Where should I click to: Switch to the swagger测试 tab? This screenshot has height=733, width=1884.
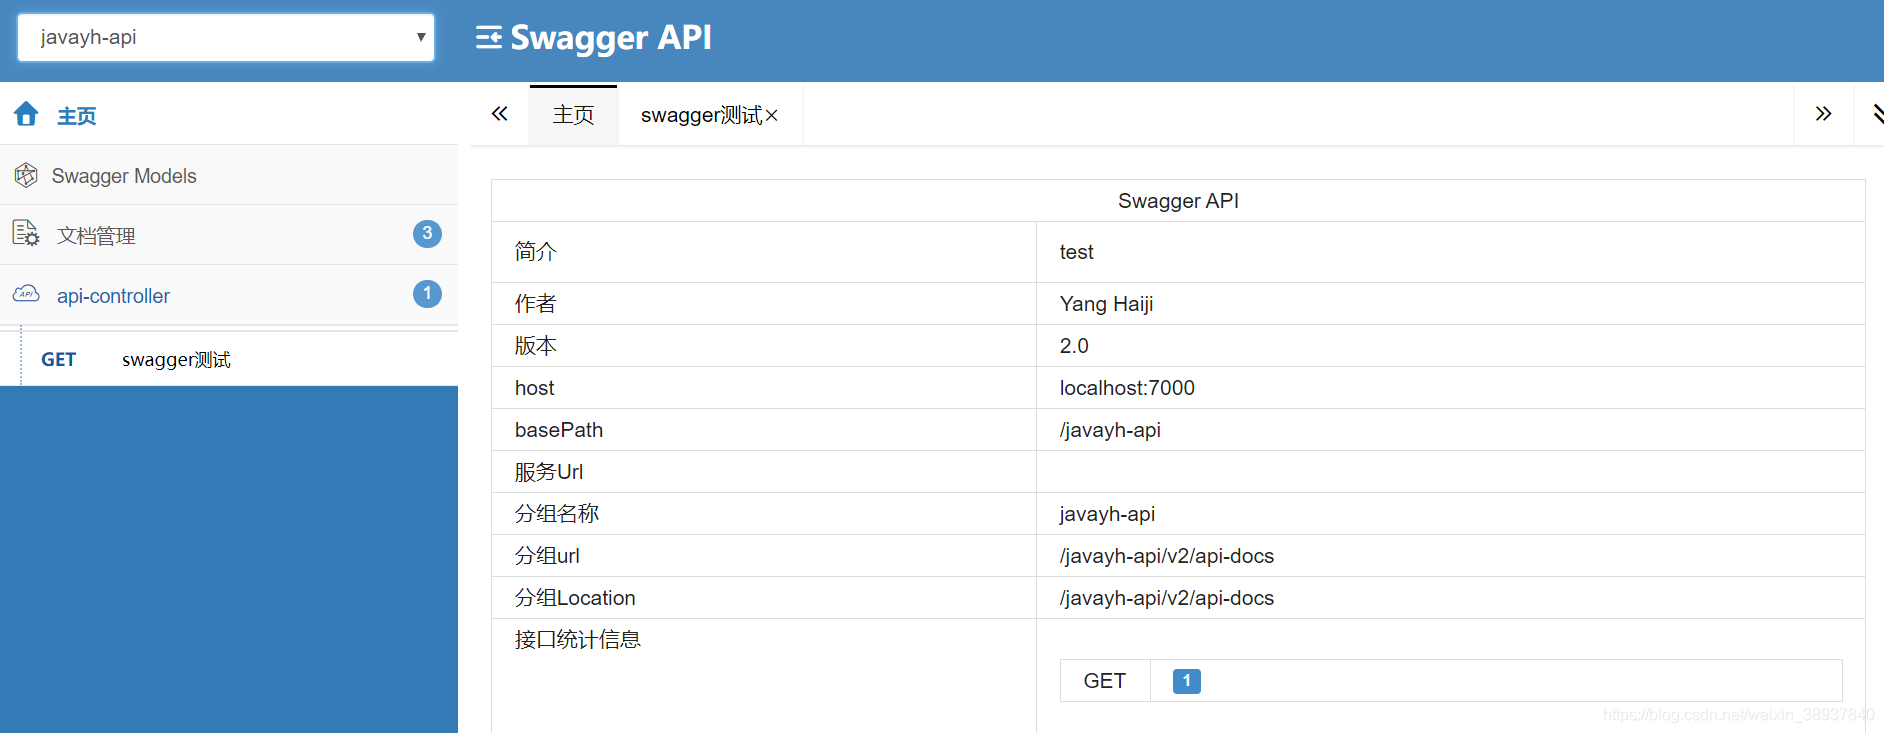pos(701,115)
